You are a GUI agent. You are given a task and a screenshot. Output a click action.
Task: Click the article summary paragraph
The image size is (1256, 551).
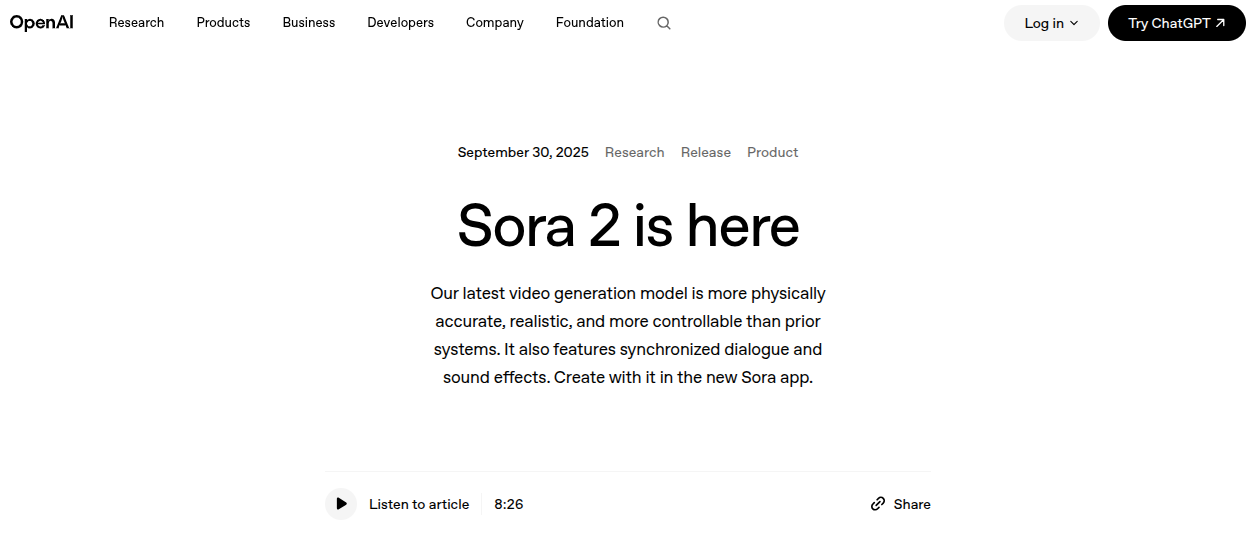(628, 336)
